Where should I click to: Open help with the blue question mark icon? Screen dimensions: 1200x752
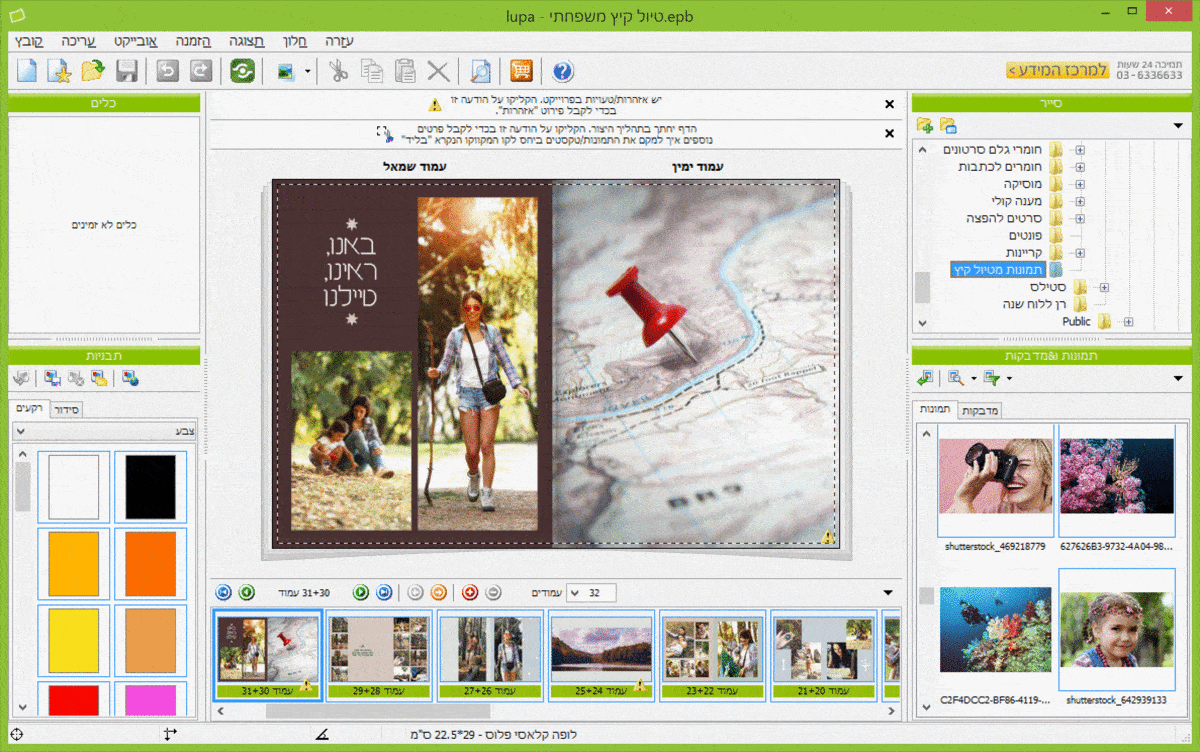click(x=562, y=71)
